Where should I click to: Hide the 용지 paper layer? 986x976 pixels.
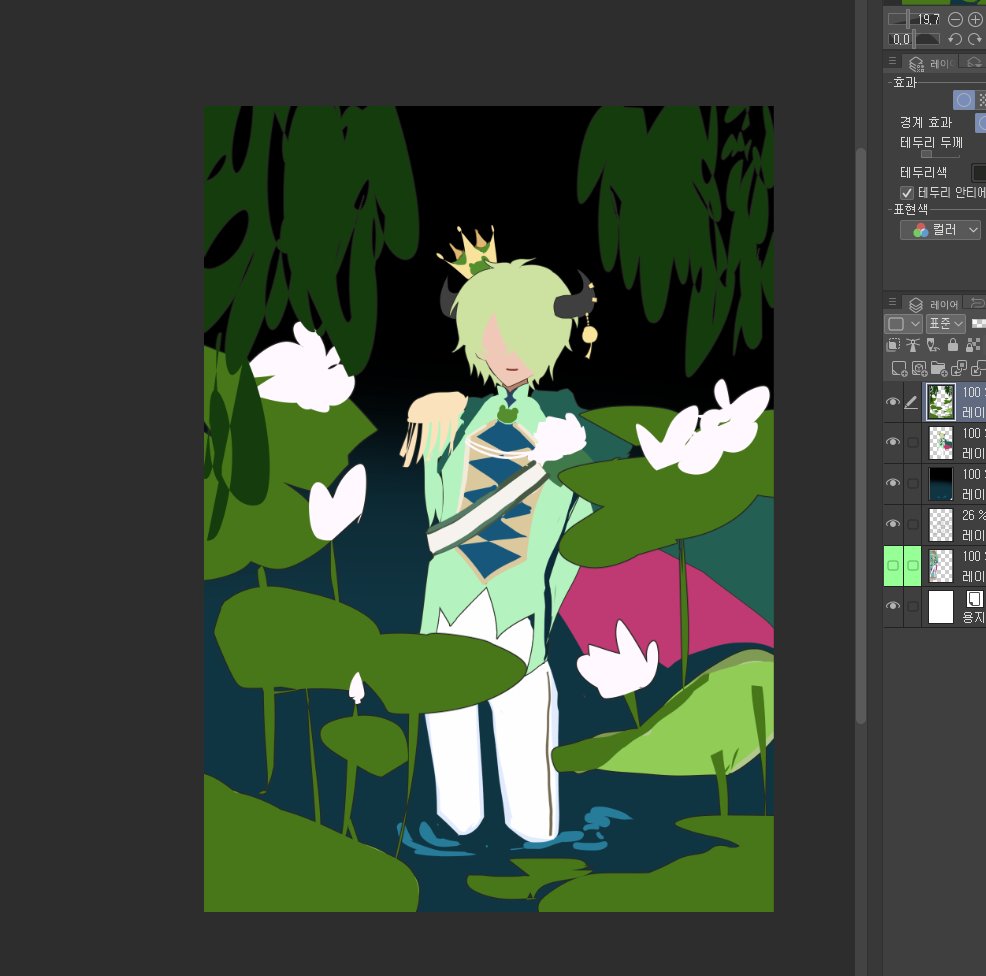click(x=893, y=606)
